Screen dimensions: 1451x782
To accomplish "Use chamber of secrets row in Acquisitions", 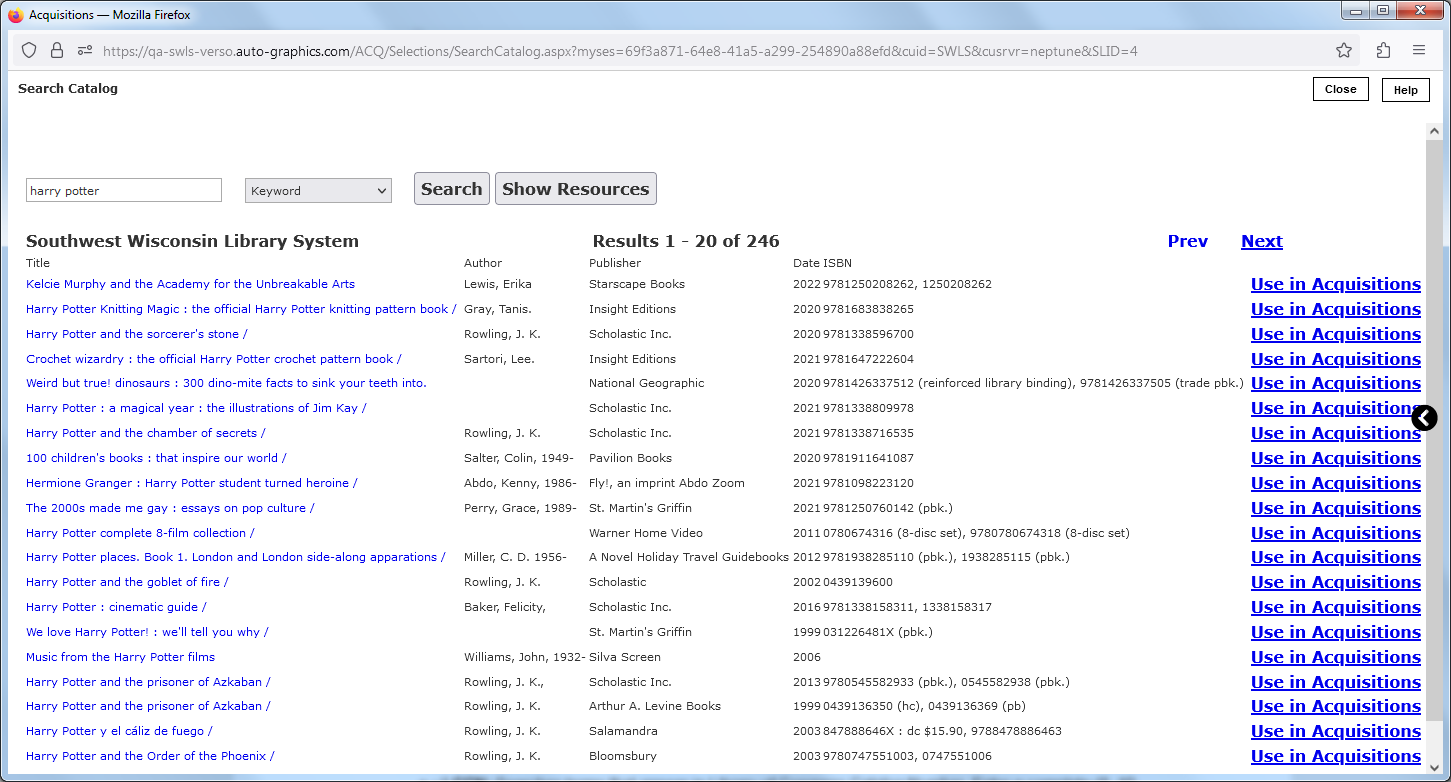I will point(1335,433).
